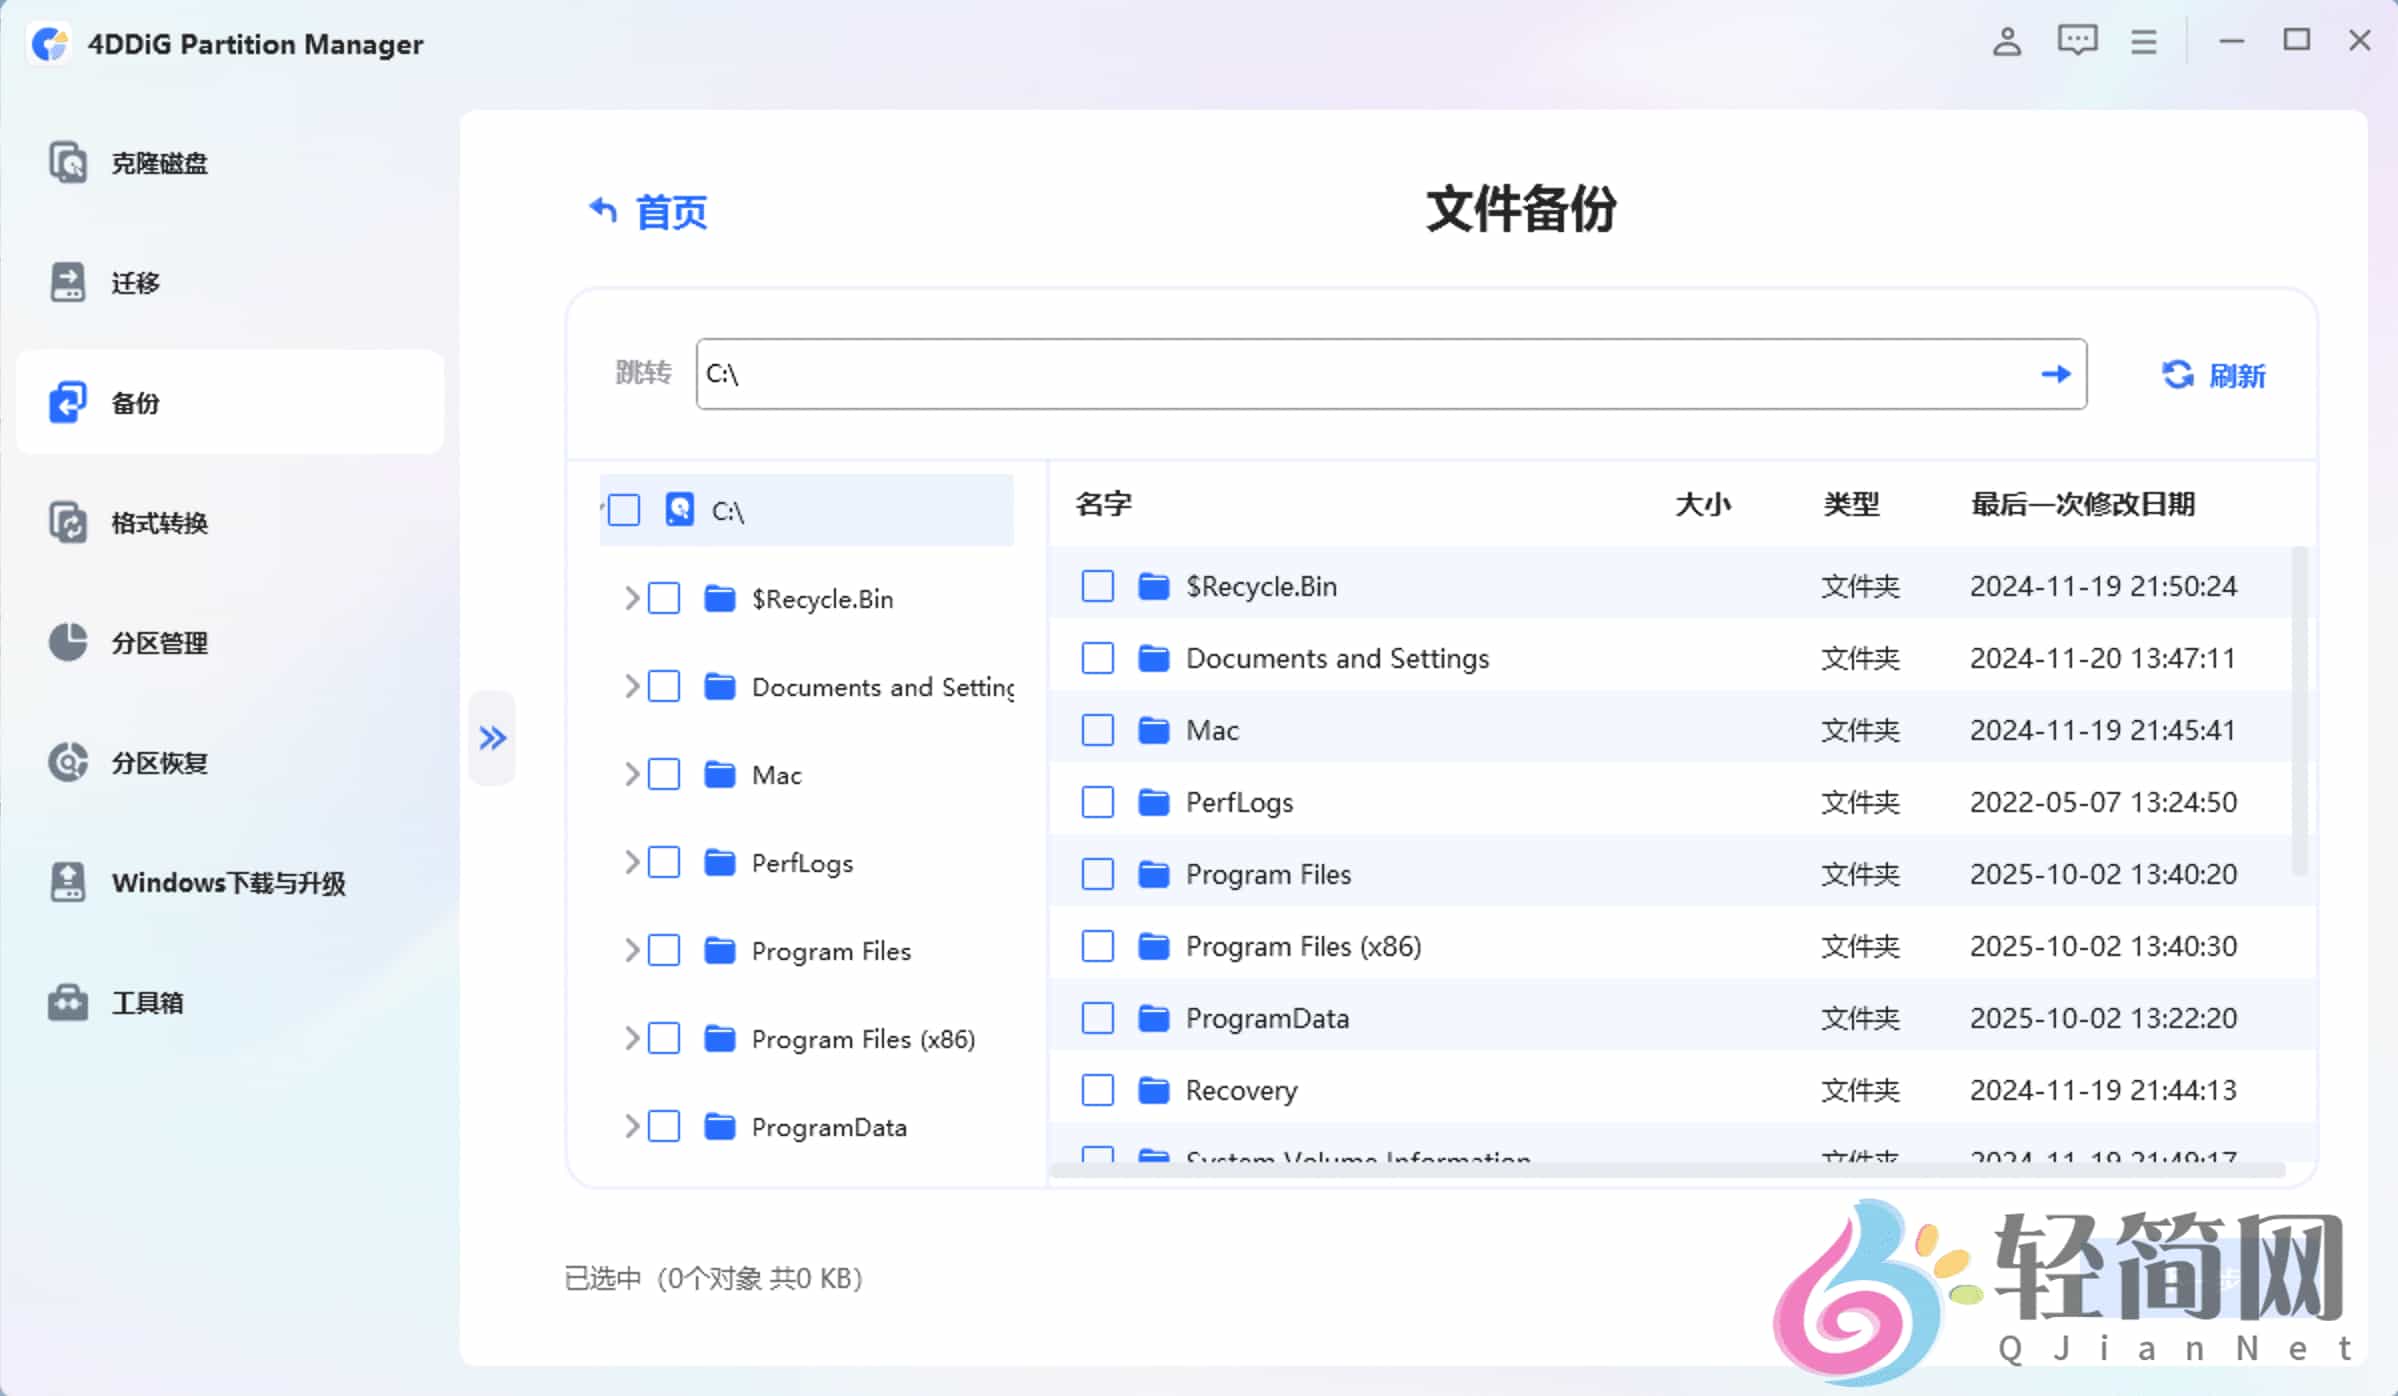Expand the Documents and Settings tree node

click(631, 686)
